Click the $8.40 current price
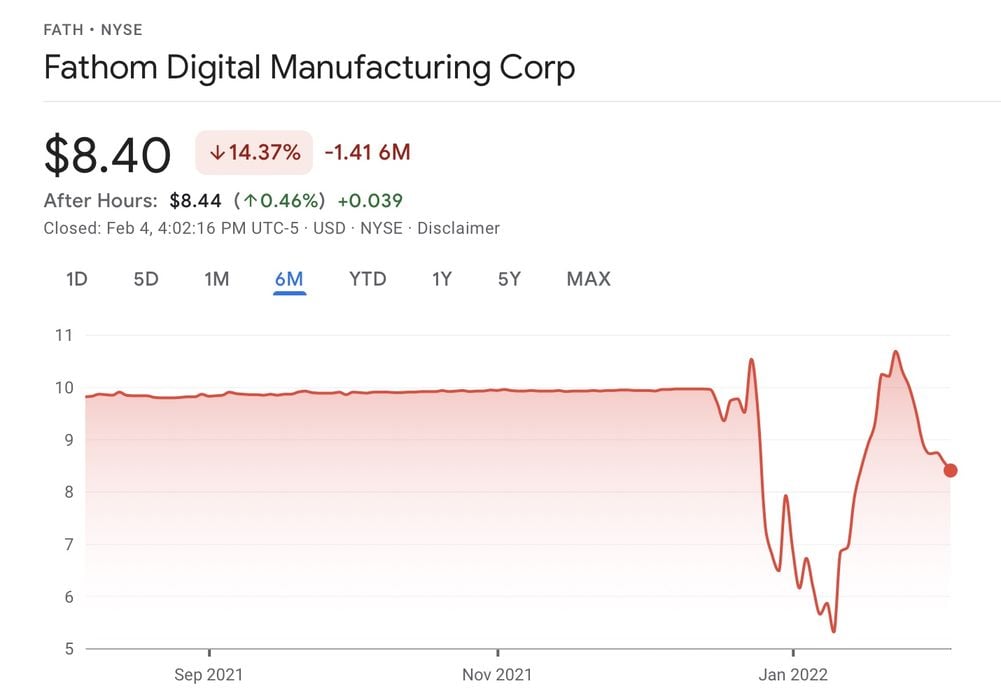Viewport: 1001px width, 700px height. point(107,155)
